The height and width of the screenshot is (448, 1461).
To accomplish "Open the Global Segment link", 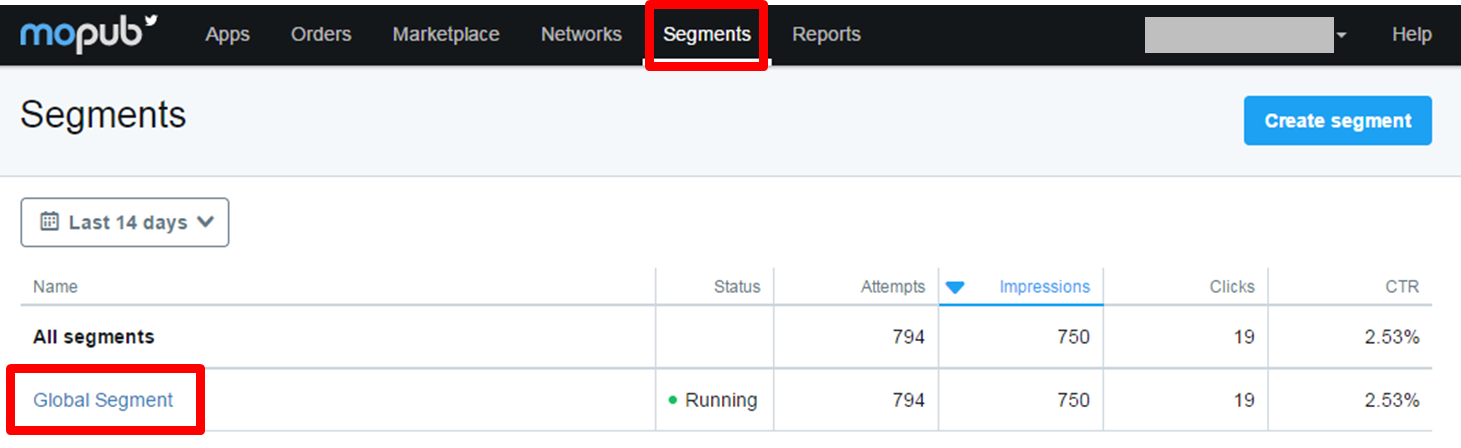I will tap(103, 400).
